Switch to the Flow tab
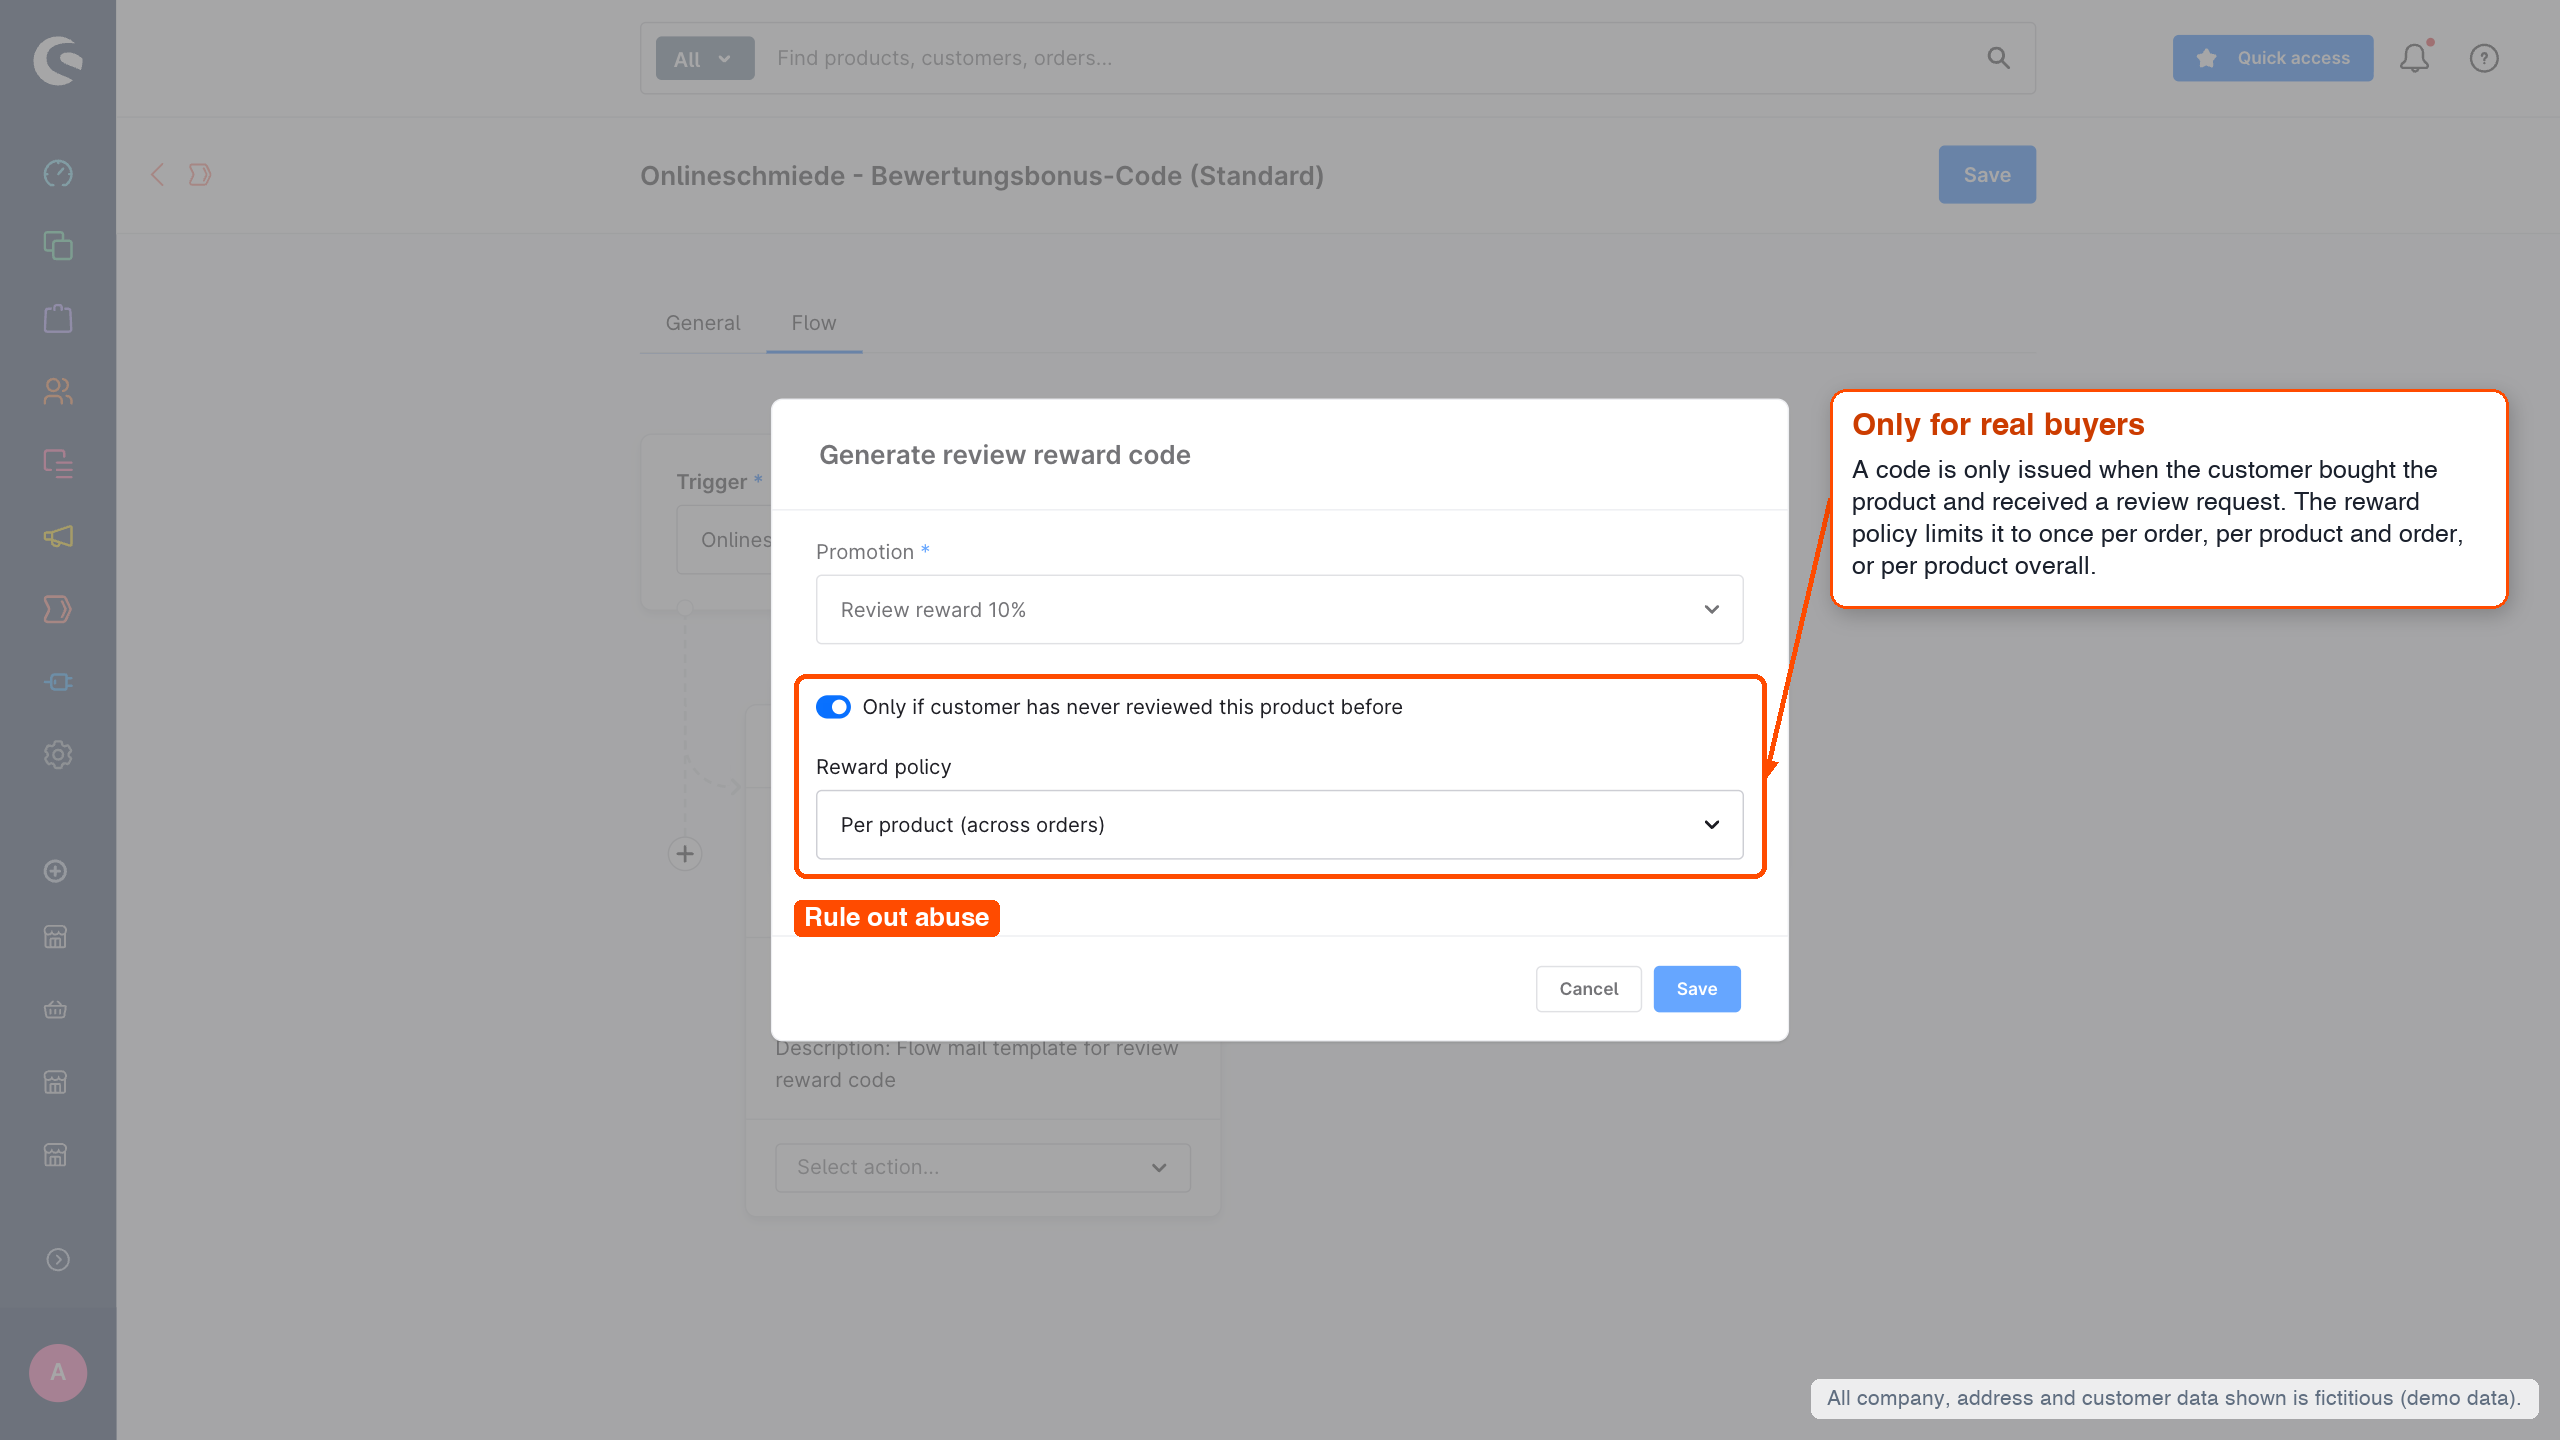 [x=814, y=323]
